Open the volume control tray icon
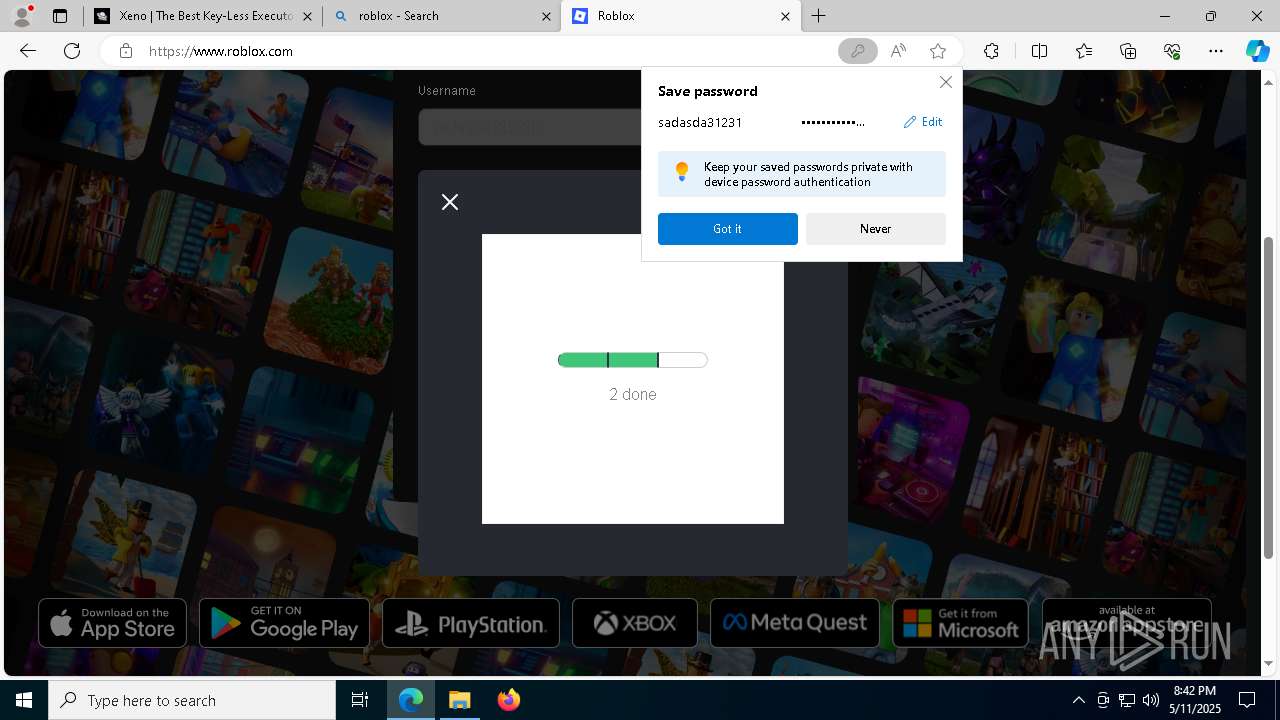This screenshot has height=720, width=1280. point(1150,700)
